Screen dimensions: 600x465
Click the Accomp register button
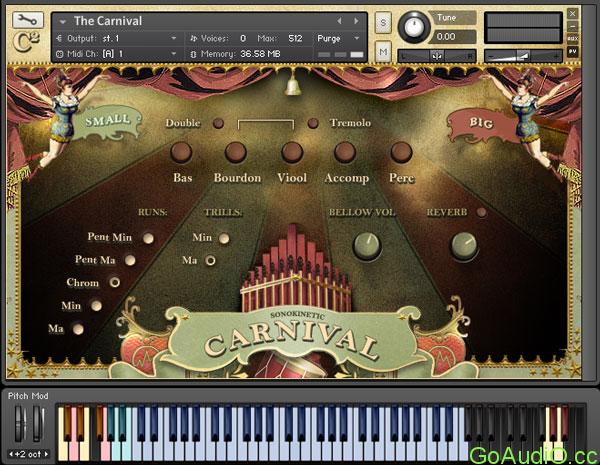point(345,152)
